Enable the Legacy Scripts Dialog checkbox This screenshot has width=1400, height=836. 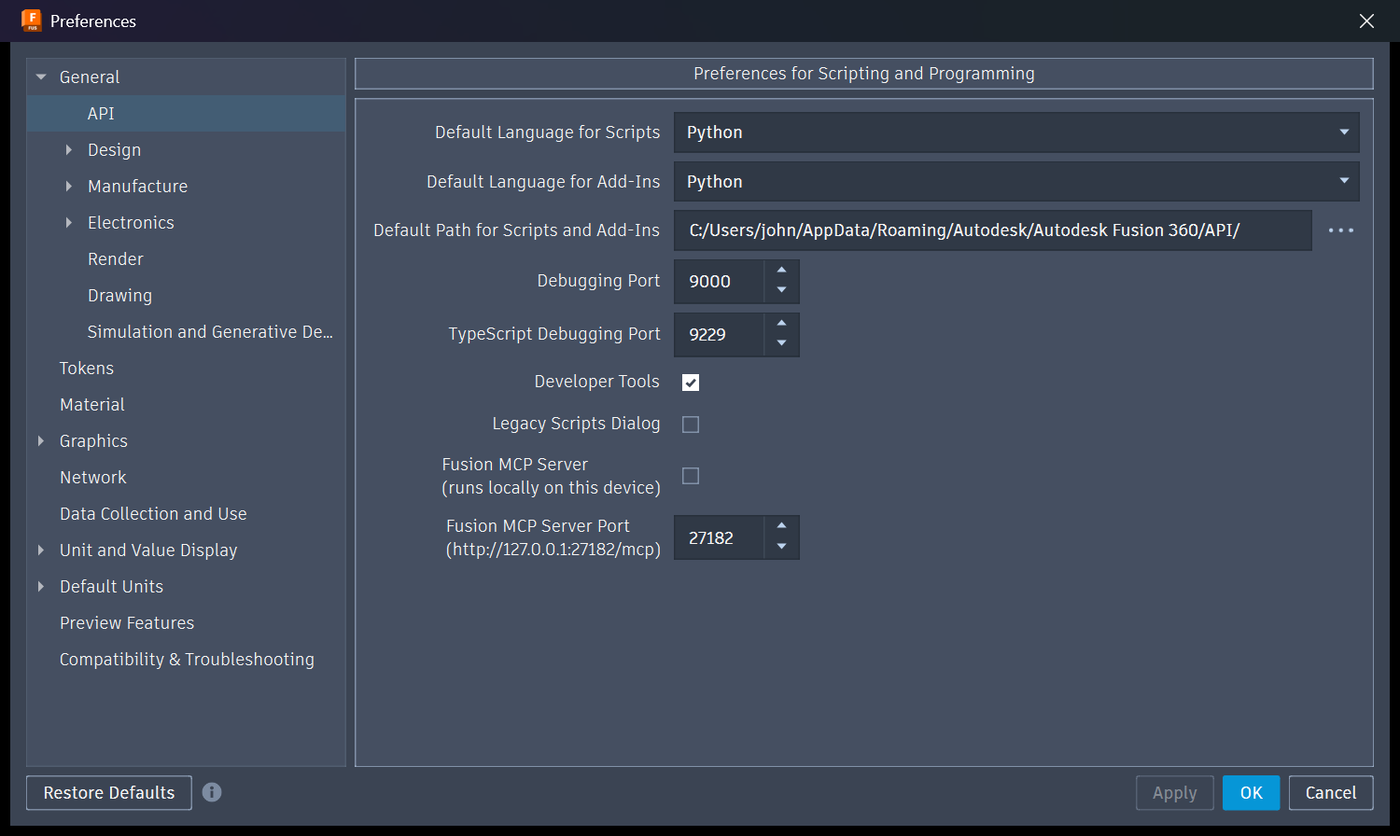click(690, 424)
